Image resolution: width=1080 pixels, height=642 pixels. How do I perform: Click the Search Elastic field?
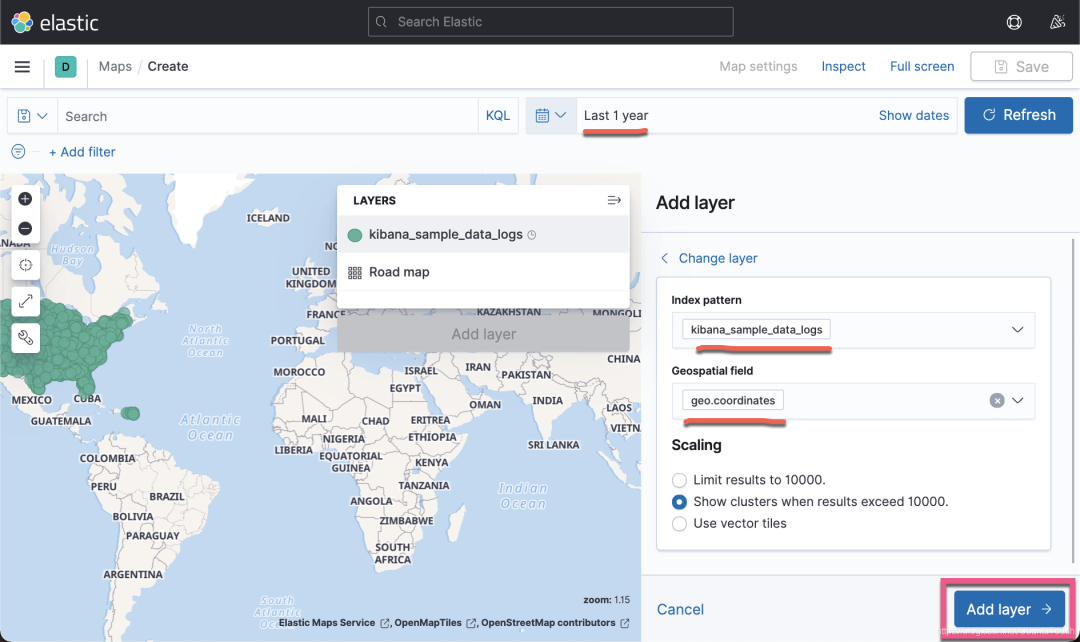tap(550, 22)
